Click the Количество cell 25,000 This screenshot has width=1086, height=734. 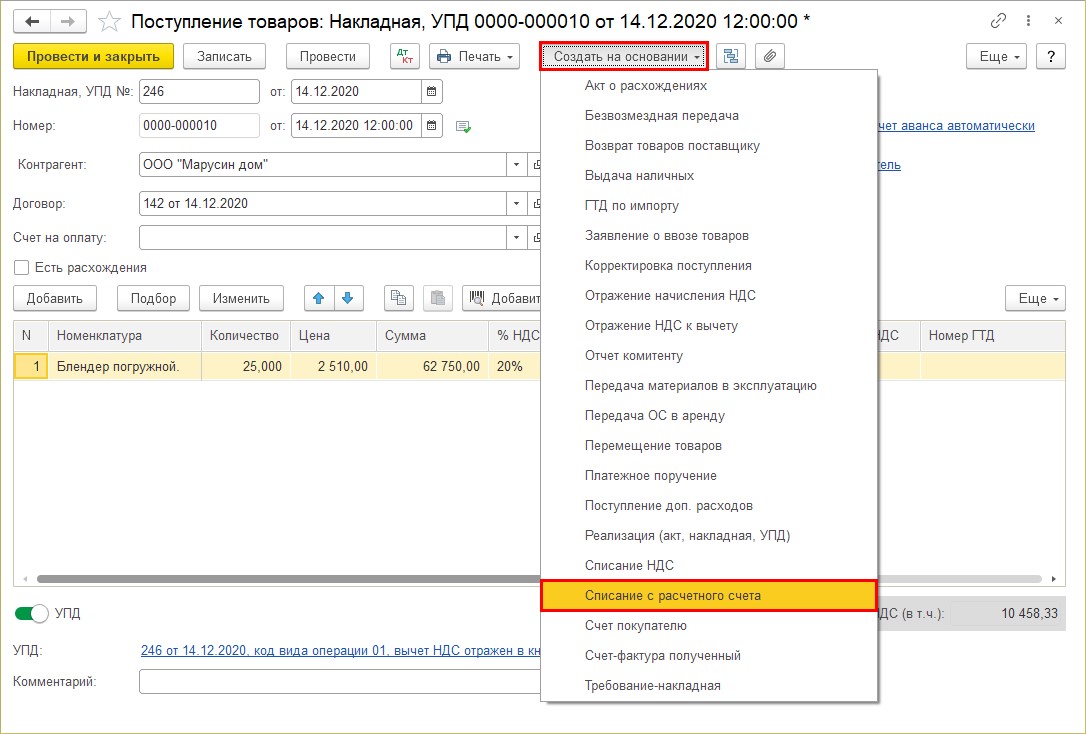[x=246, y=366]
